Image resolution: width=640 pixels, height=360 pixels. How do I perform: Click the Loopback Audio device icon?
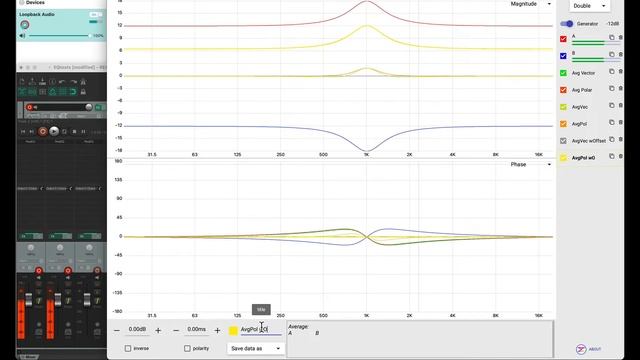click(25, 24)
